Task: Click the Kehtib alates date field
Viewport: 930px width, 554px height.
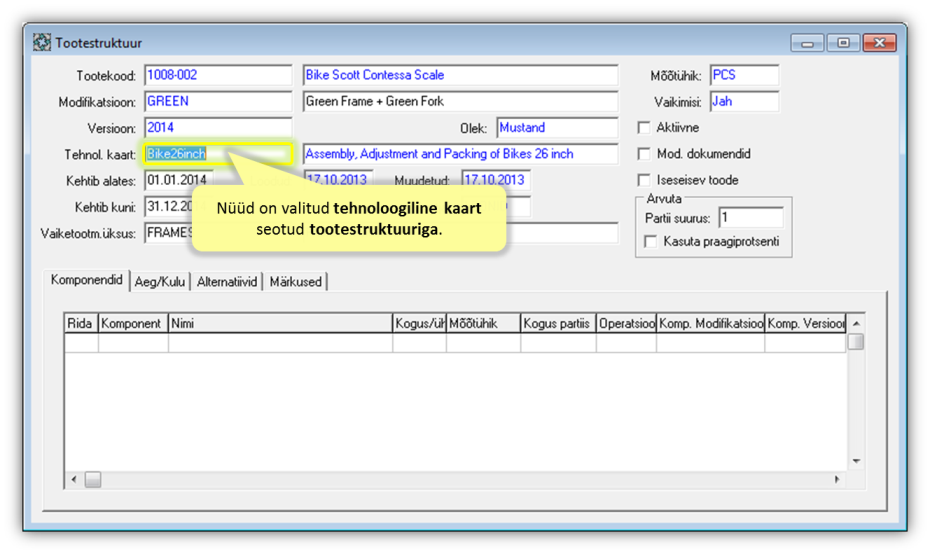Action: [x=179, y=180]
